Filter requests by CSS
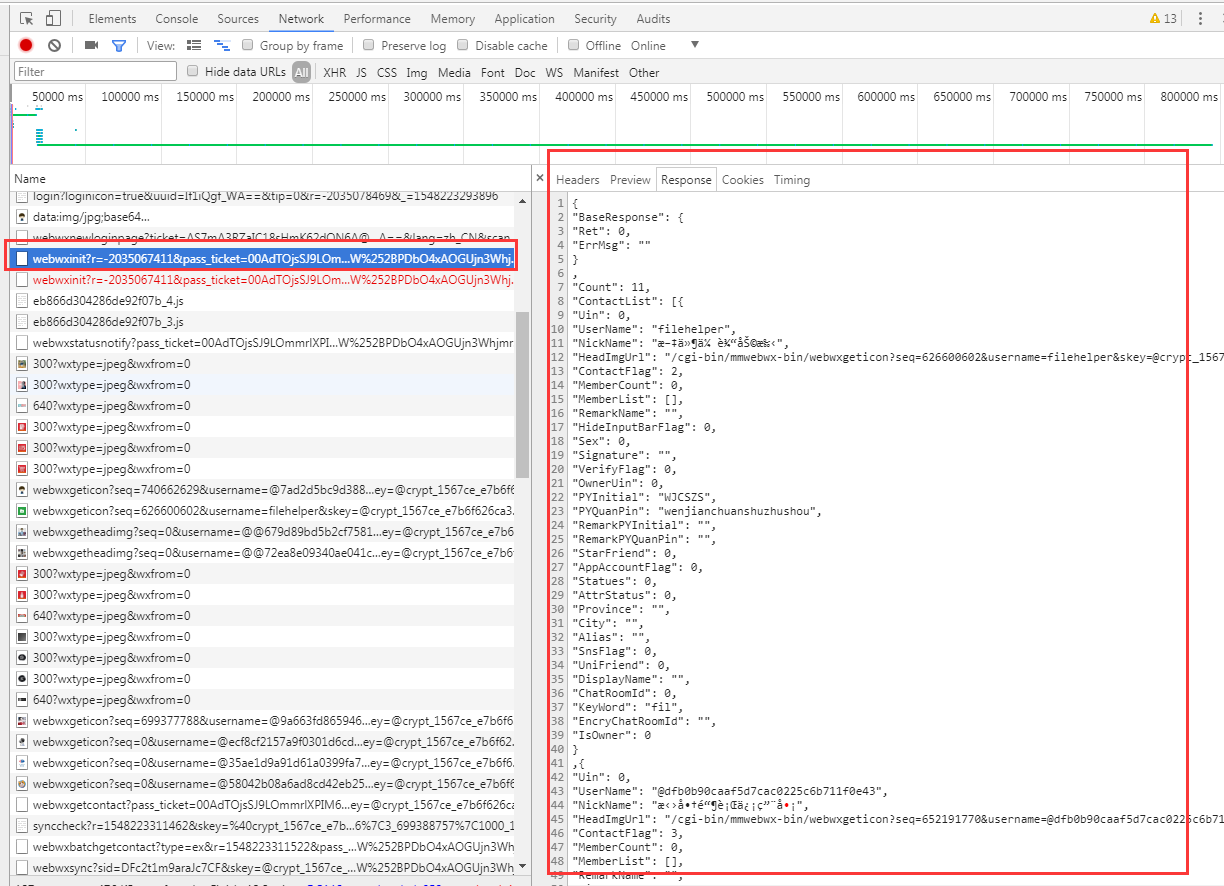This screenshot has height=886, width=1224. [x=386, y=72]
